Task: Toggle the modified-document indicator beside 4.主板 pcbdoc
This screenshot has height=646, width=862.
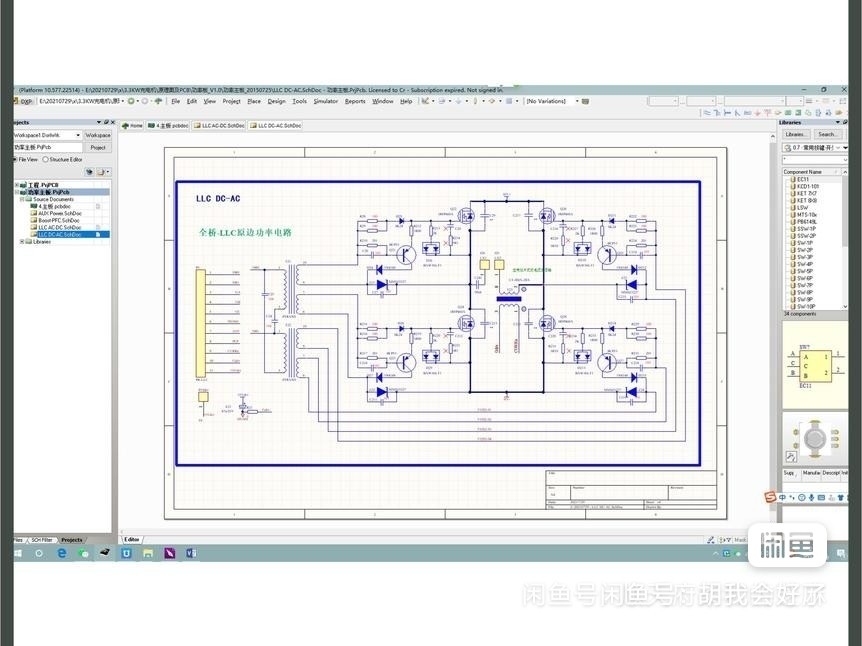Action: pyautogui.click(x=96, y=206)
